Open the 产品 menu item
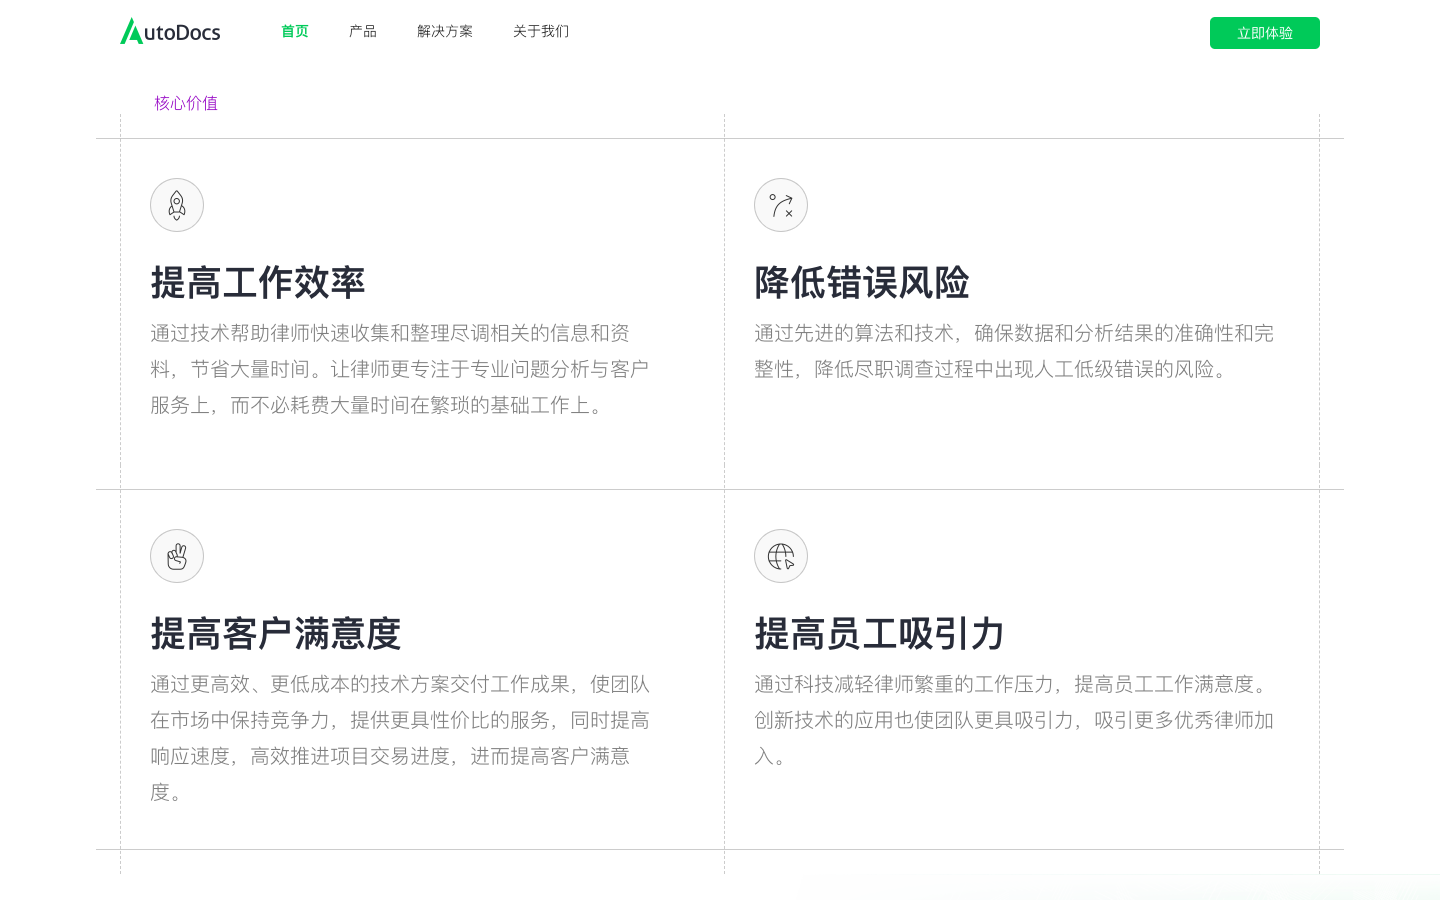Screen dimensions: 1440x900 (x=363, y=31)
